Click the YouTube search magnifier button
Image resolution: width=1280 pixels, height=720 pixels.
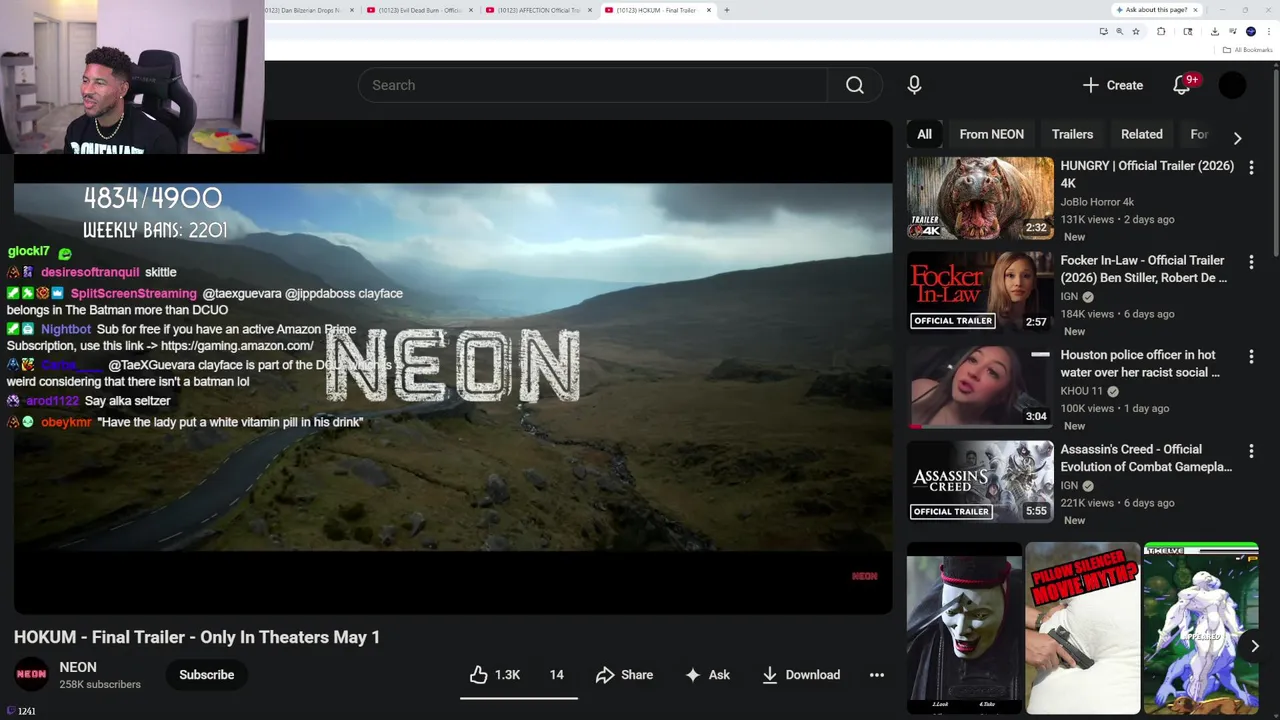[x=855, y=85]
